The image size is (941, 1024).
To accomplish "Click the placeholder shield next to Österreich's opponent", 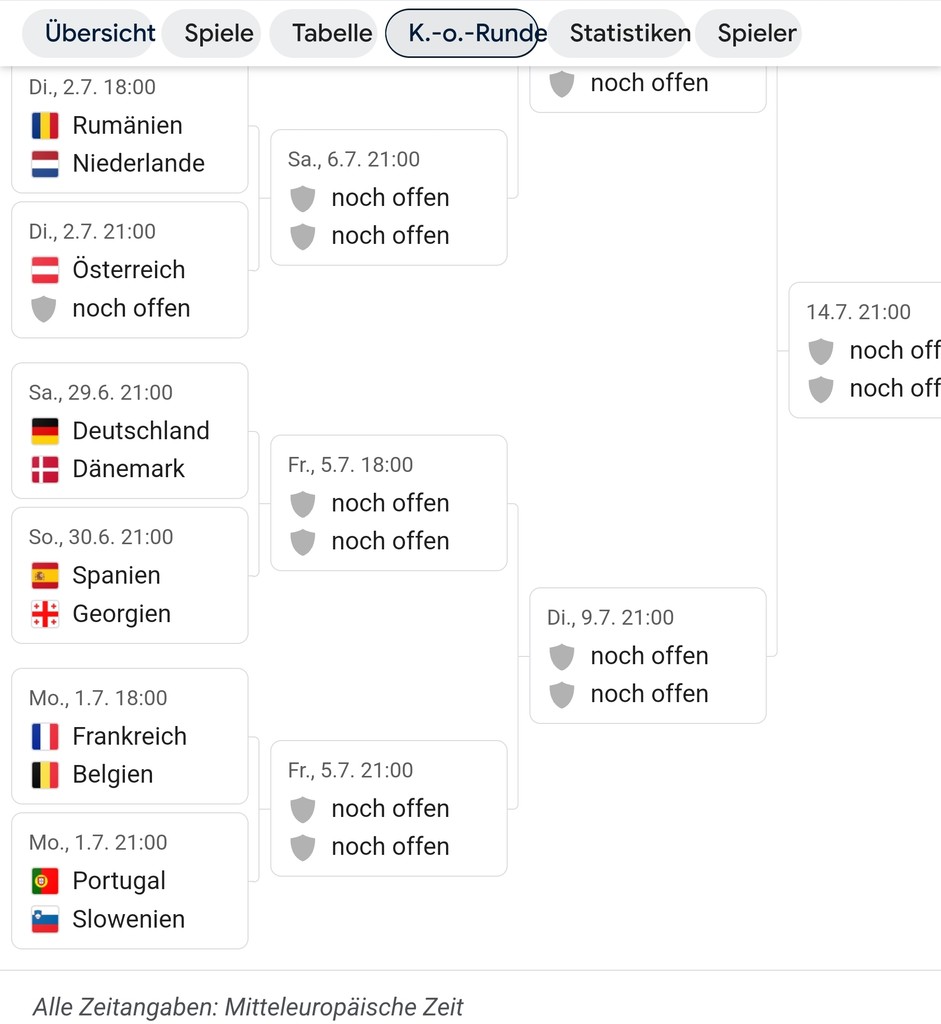I will coord(44,308).
